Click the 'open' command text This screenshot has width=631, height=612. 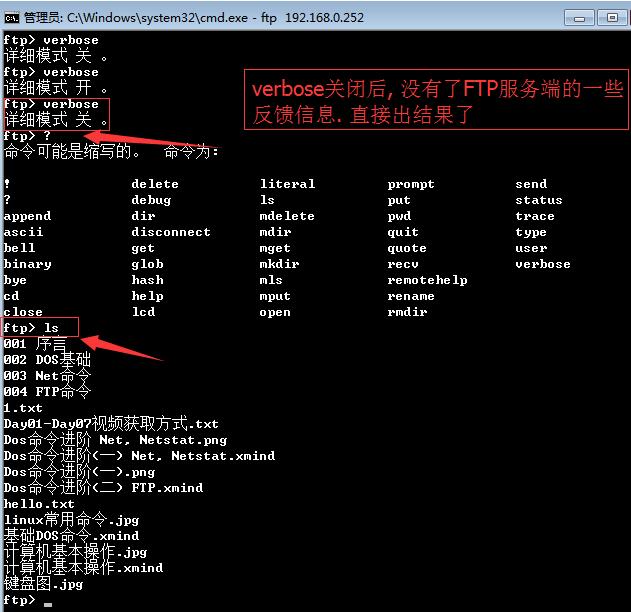275,313
